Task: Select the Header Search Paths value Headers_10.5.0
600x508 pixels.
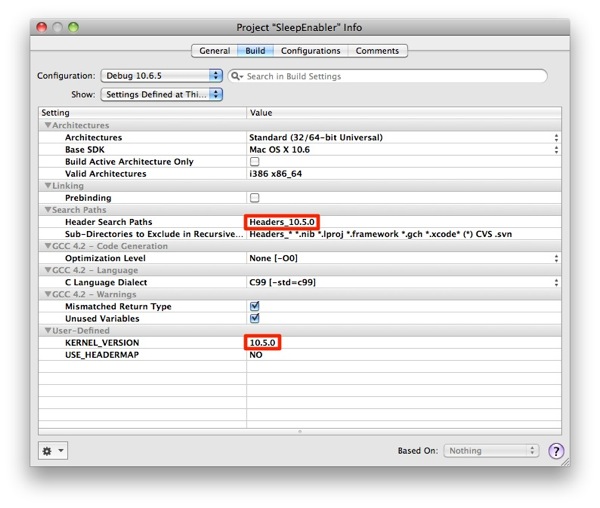Action: tap(282, 222)
